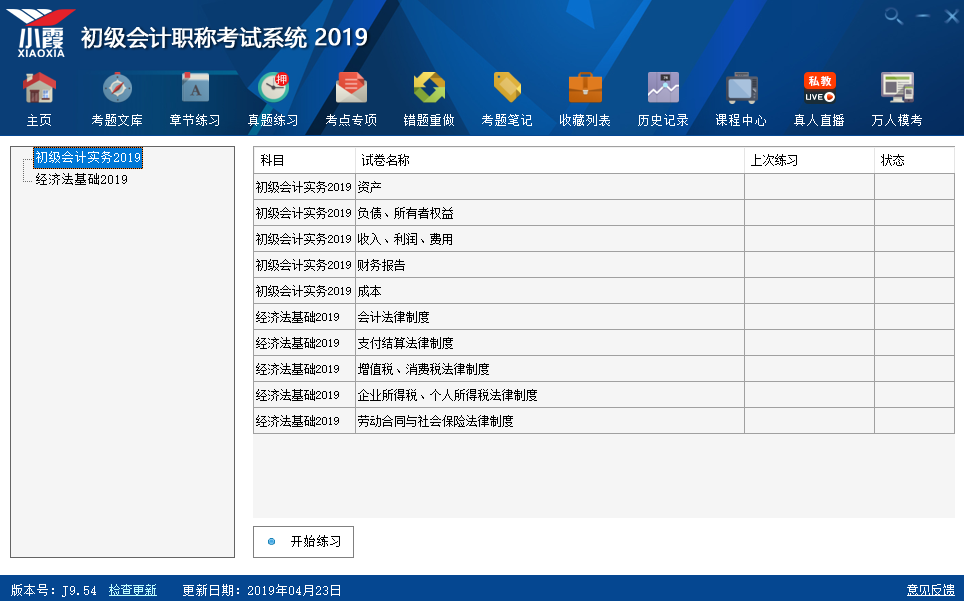Select the 会计法律制度 row
The image size is (964, 601).
pyautogui.click(x=604, y=316)
